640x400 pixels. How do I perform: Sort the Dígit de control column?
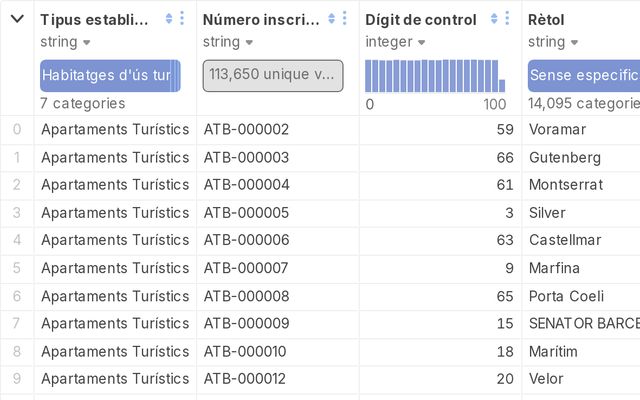tap(494, 19)
